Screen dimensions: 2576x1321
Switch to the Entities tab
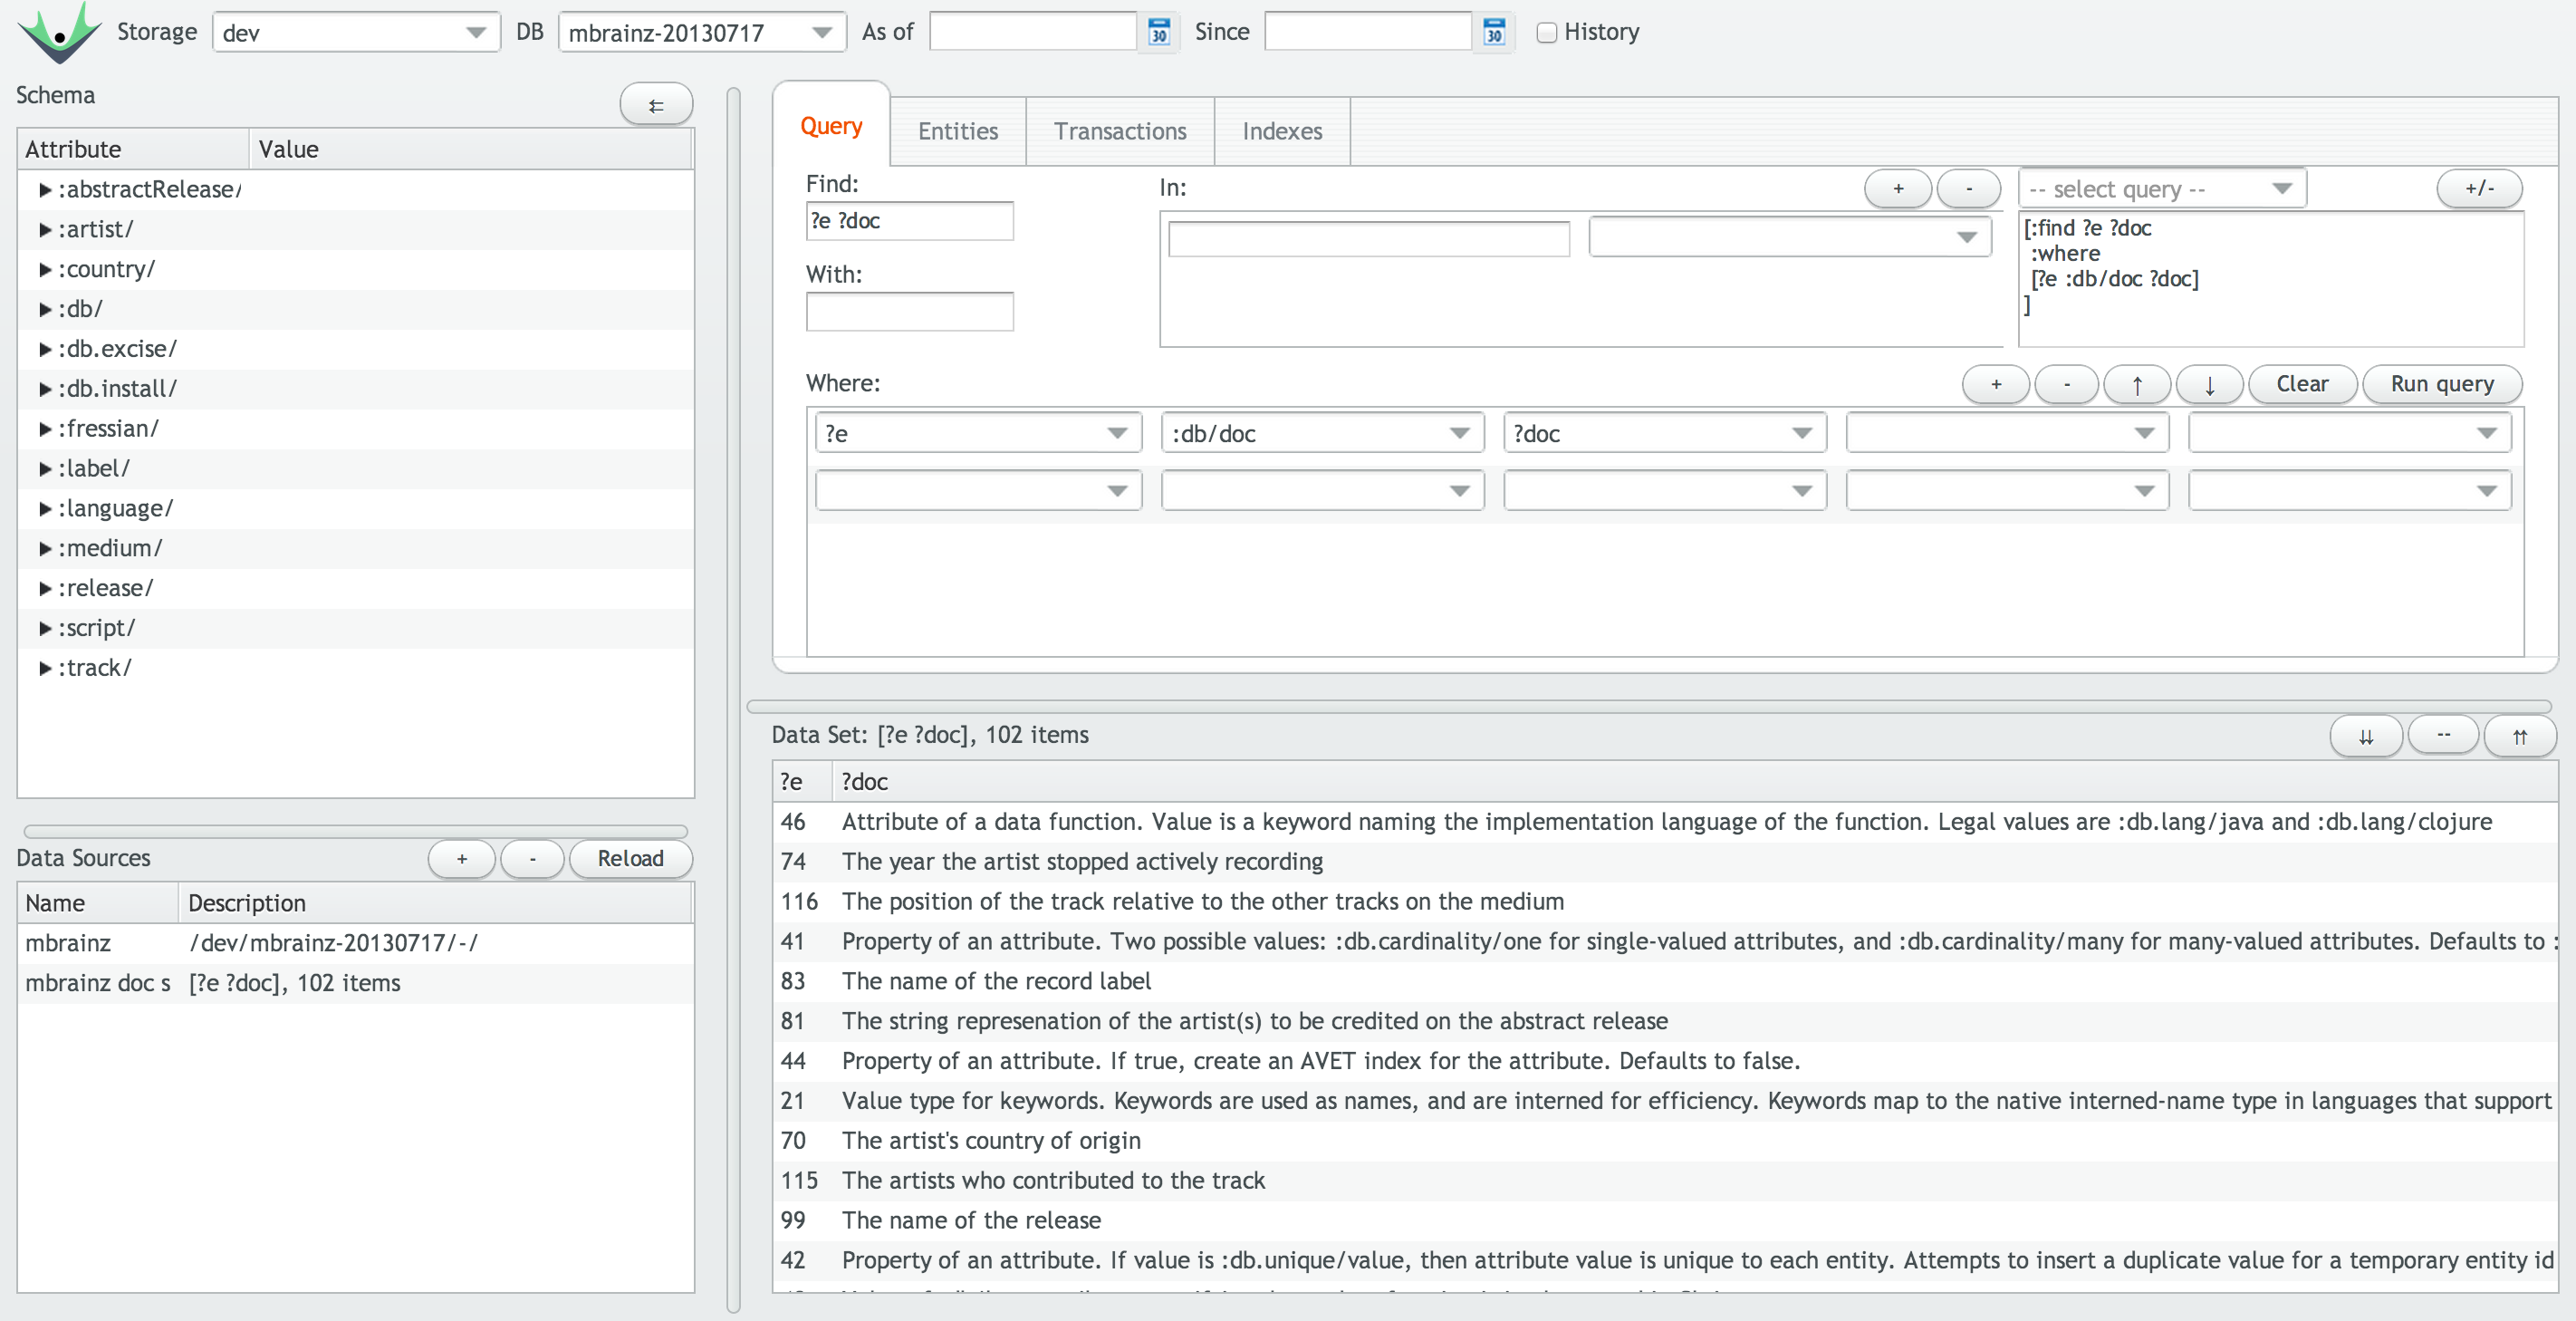pos(957,131)
